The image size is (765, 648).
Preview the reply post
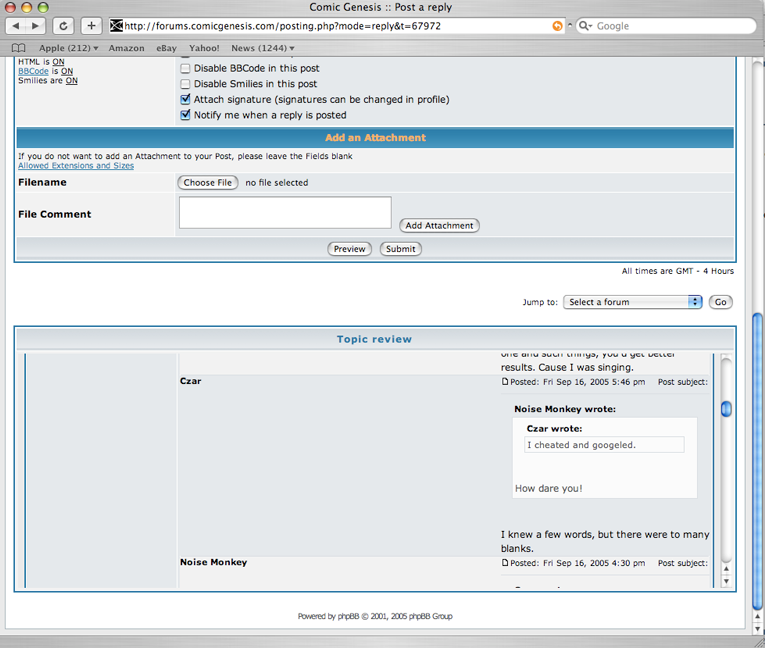(349, 249)
